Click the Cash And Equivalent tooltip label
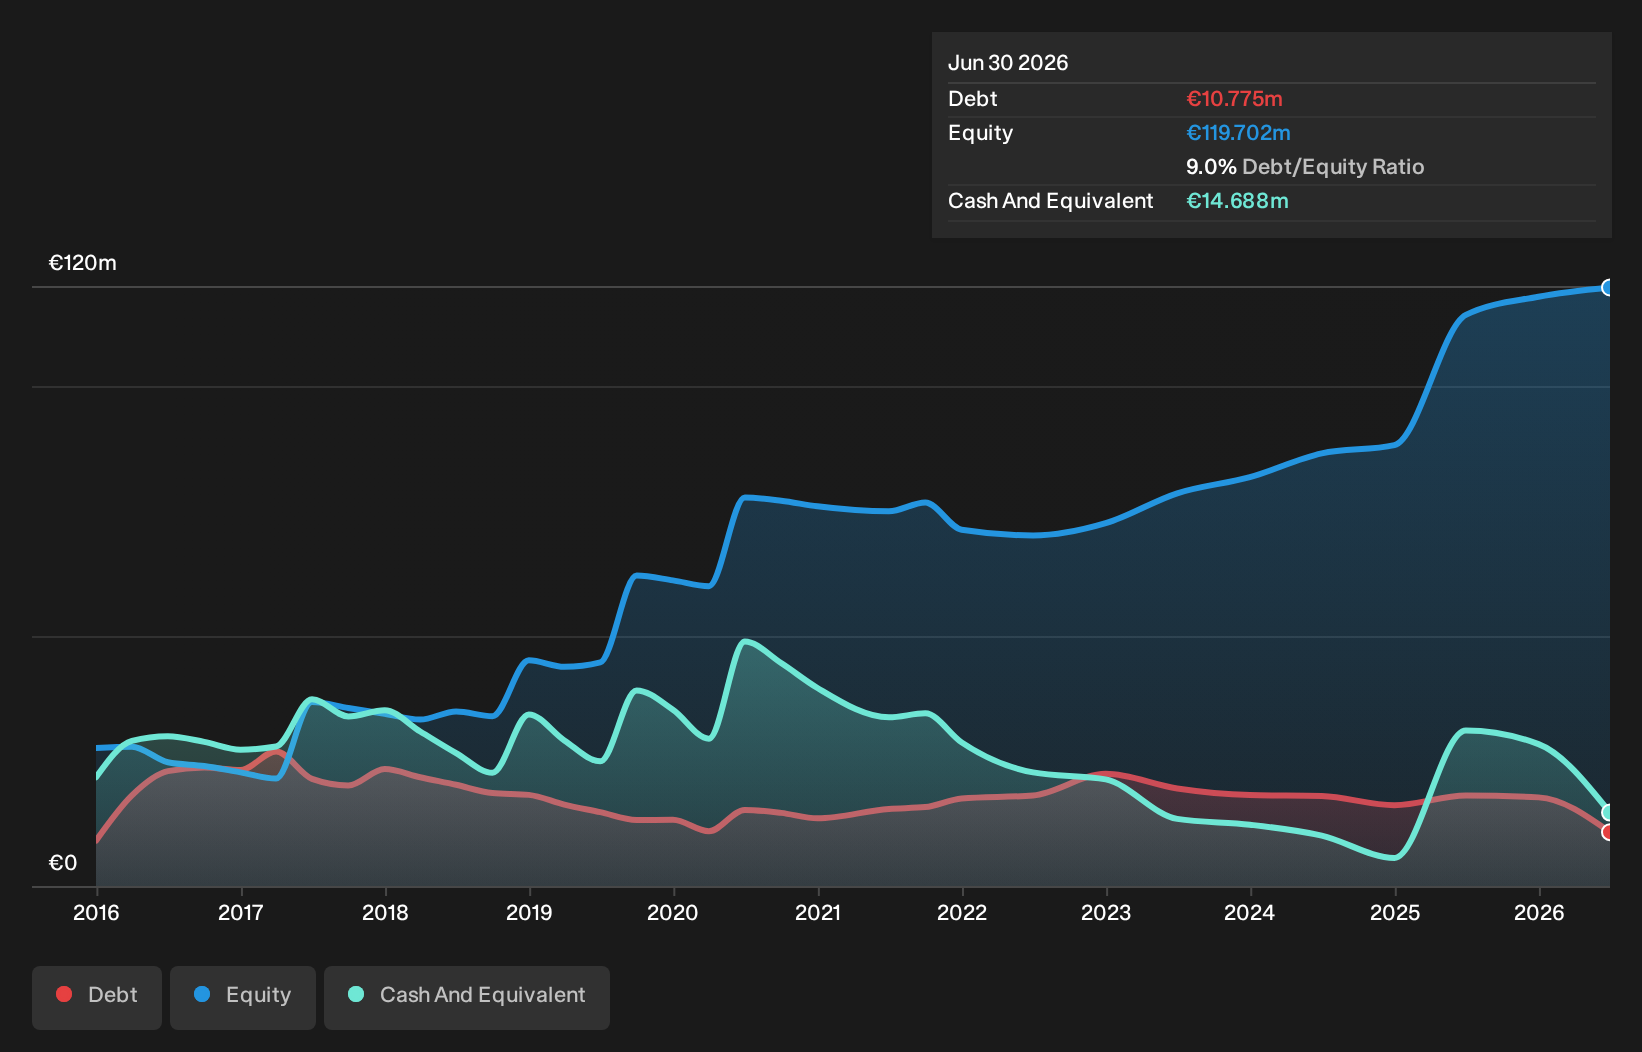 click(x=1050, y=201)
